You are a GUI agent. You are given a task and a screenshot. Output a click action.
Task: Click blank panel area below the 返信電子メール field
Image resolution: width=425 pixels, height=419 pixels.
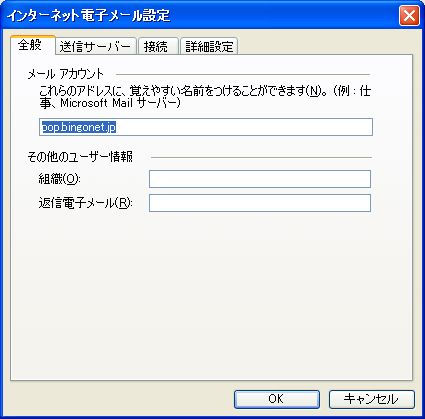211,293
